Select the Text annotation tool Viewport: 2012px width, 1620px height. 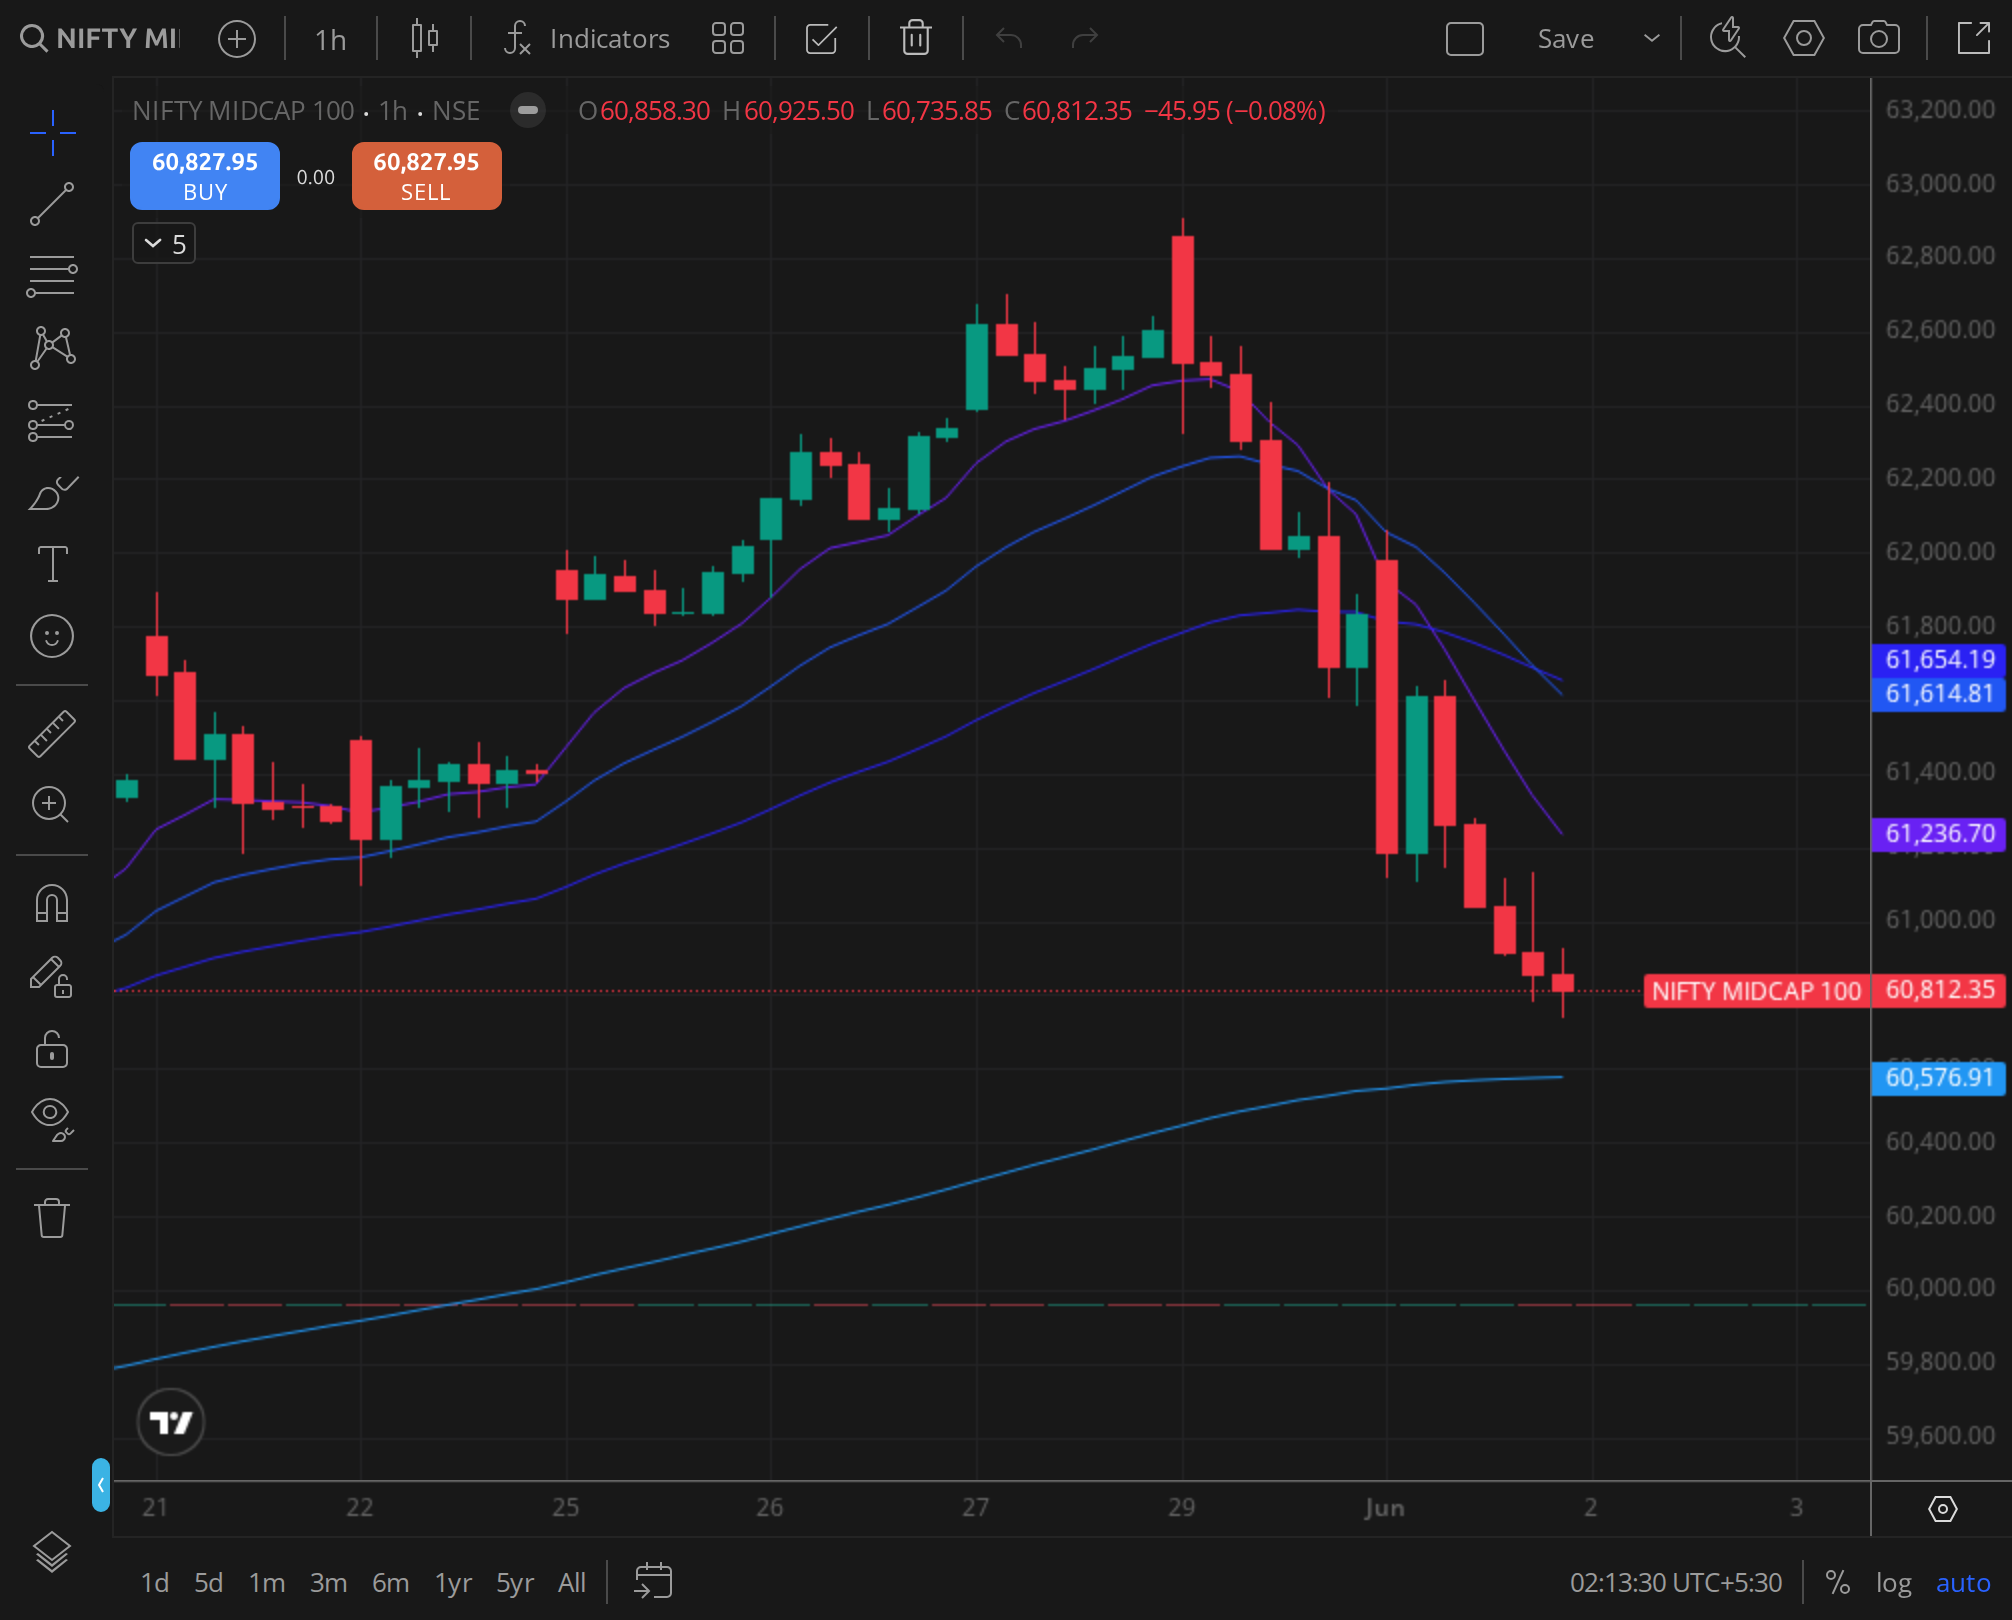tap(52, 564)
